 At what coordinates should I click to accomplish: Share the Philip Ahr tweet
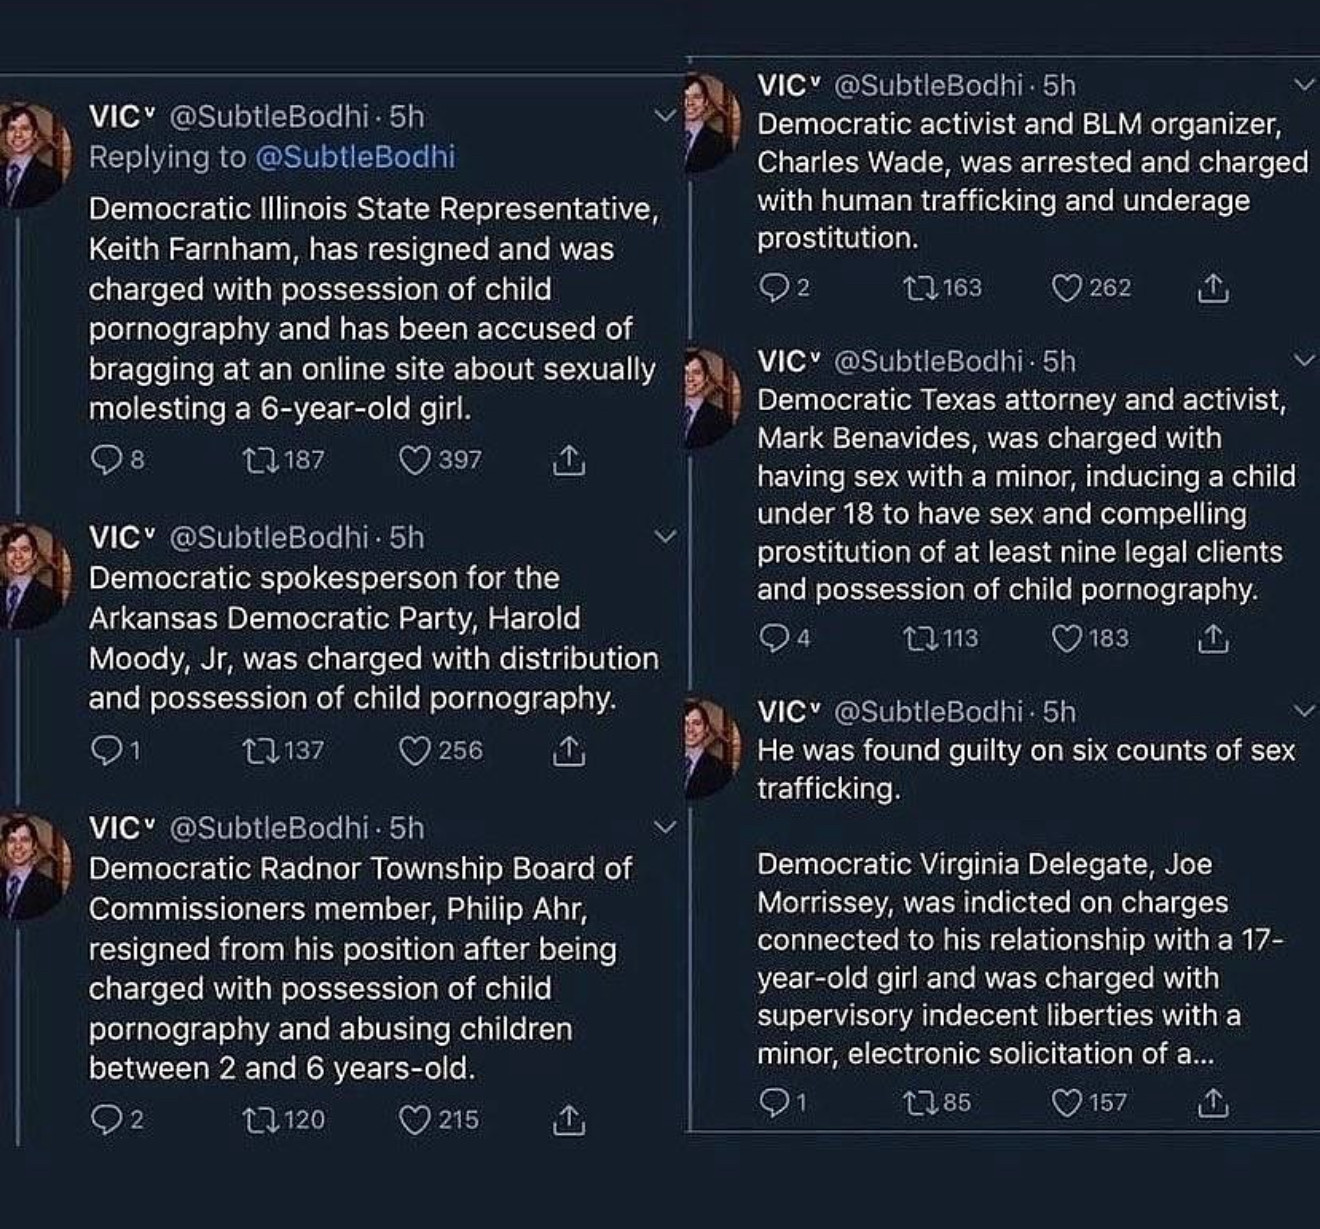click(568, 1120)
